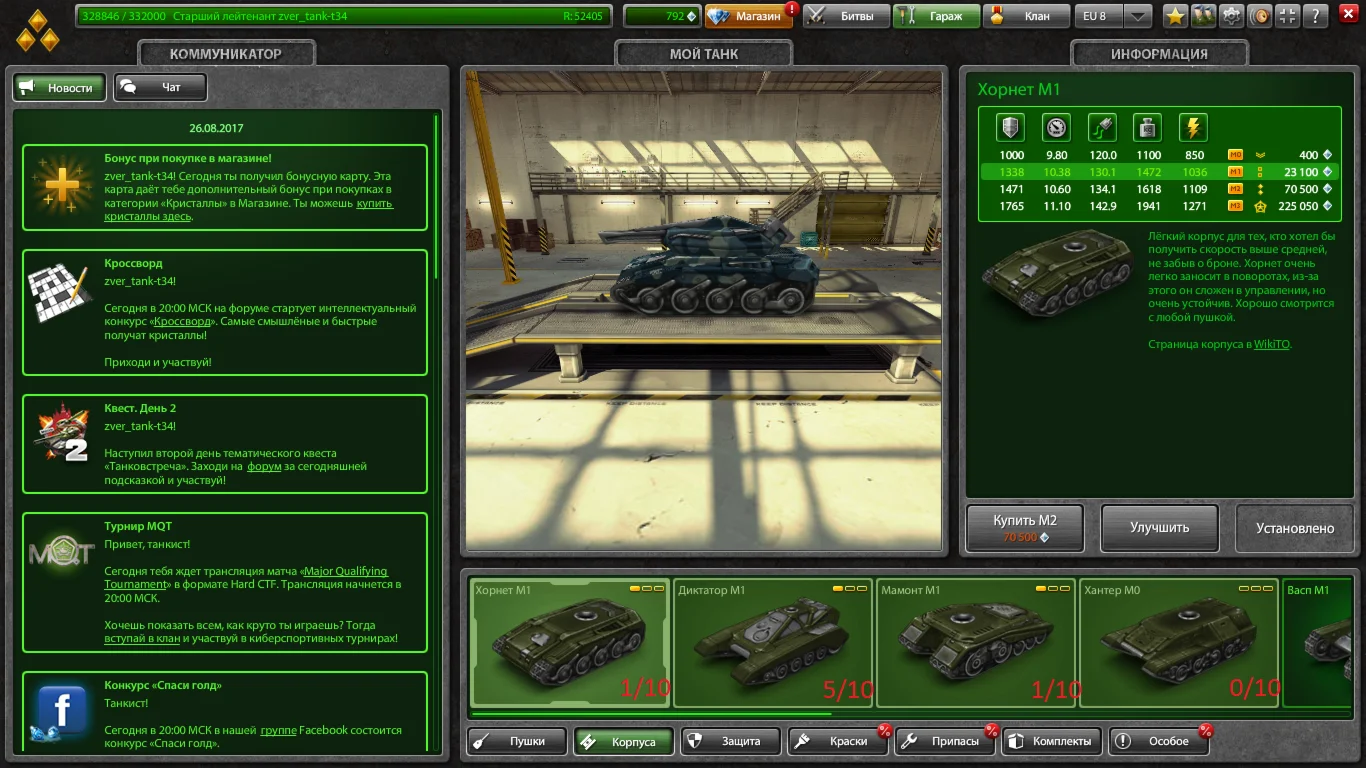The height and width of the screenshot is (768, 1366).
Task: Click the hull list horizontal scrollbar
Action: pos(650,714)
